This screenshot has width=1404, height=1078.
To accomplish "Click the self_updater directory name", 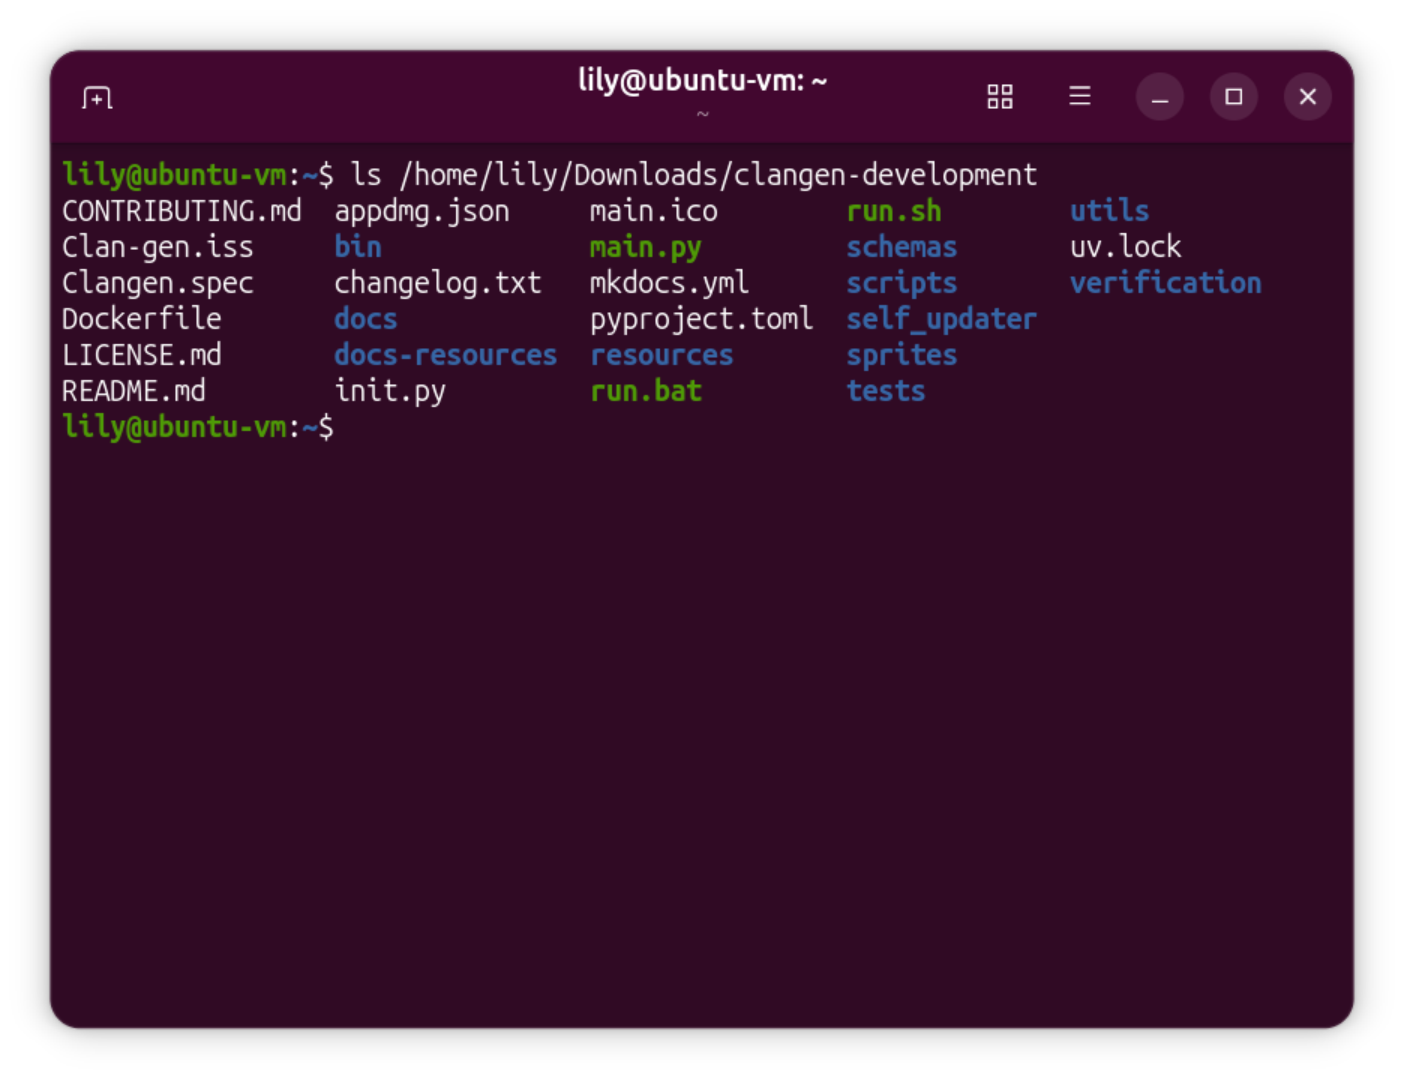I will coord(942,319).
